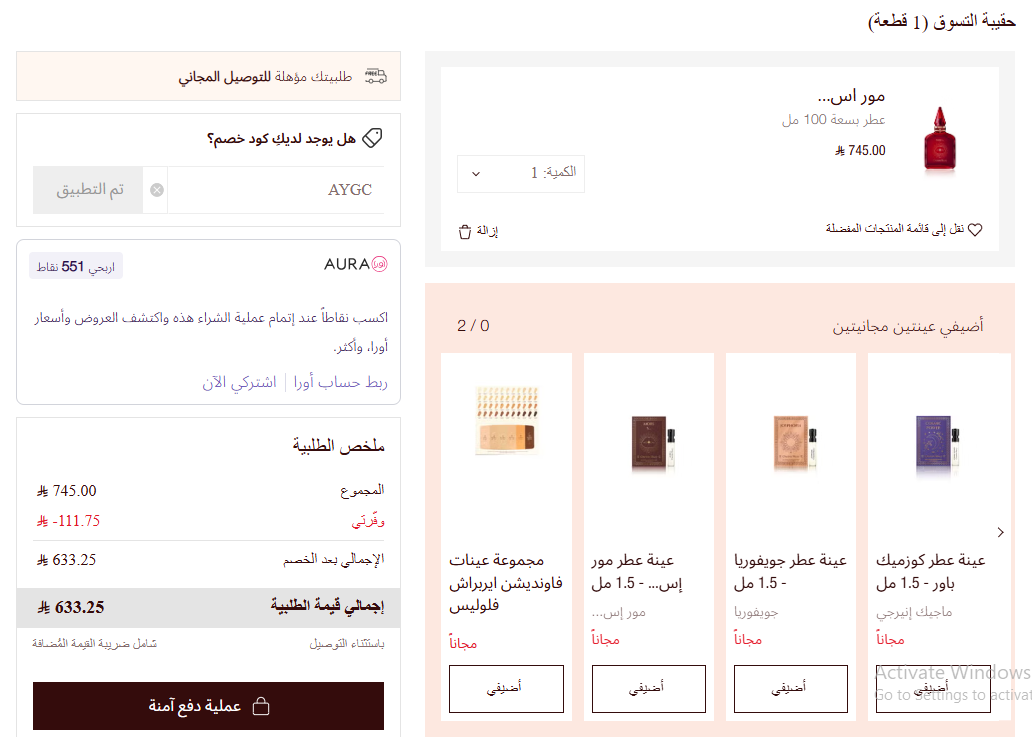The width and height of the screenshot is (1032, 737).
Task: Click the free delivery truck icon
Action: (x=375, y=75)
